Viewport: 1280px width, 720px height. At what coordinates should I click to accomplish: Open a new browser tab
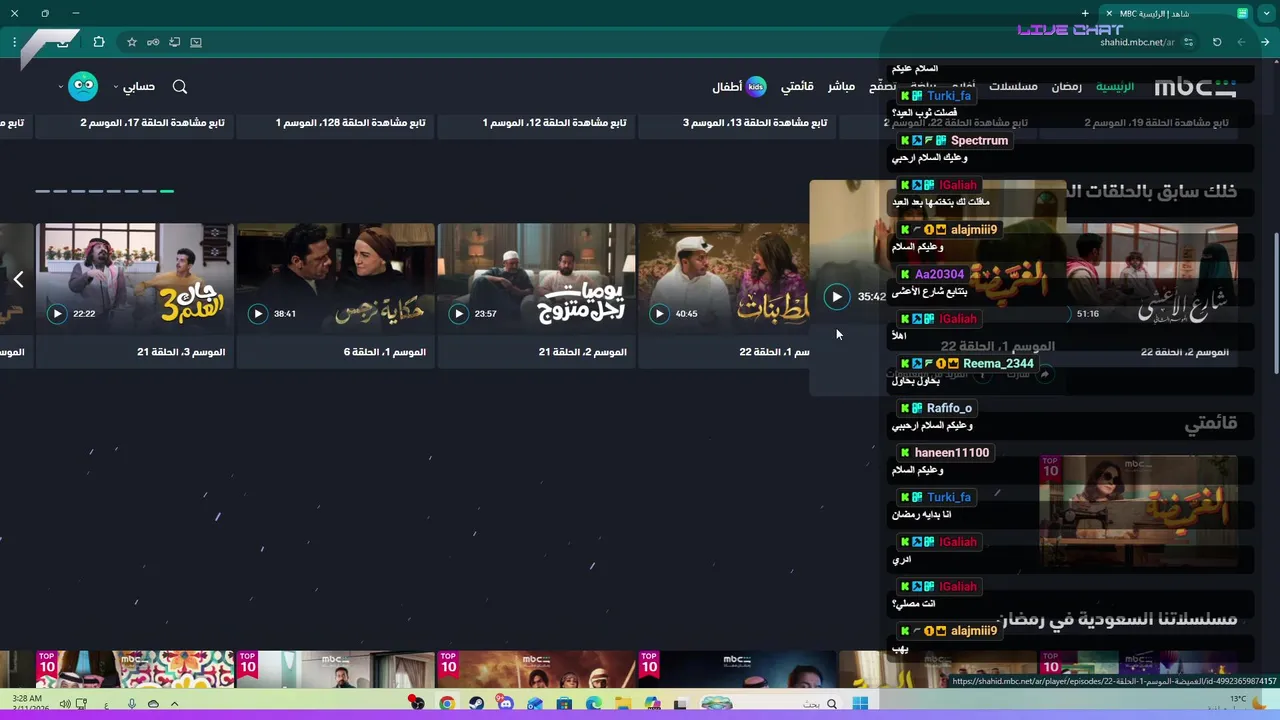[1085, 13]
